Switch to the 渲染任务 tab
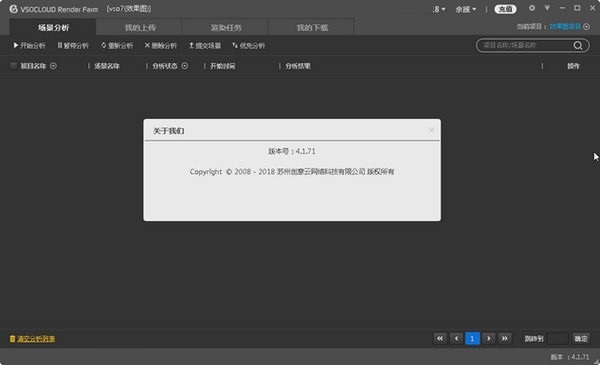The width and height of the screenshot is (600, 365). pyautogui.click(x=226, y=28)
